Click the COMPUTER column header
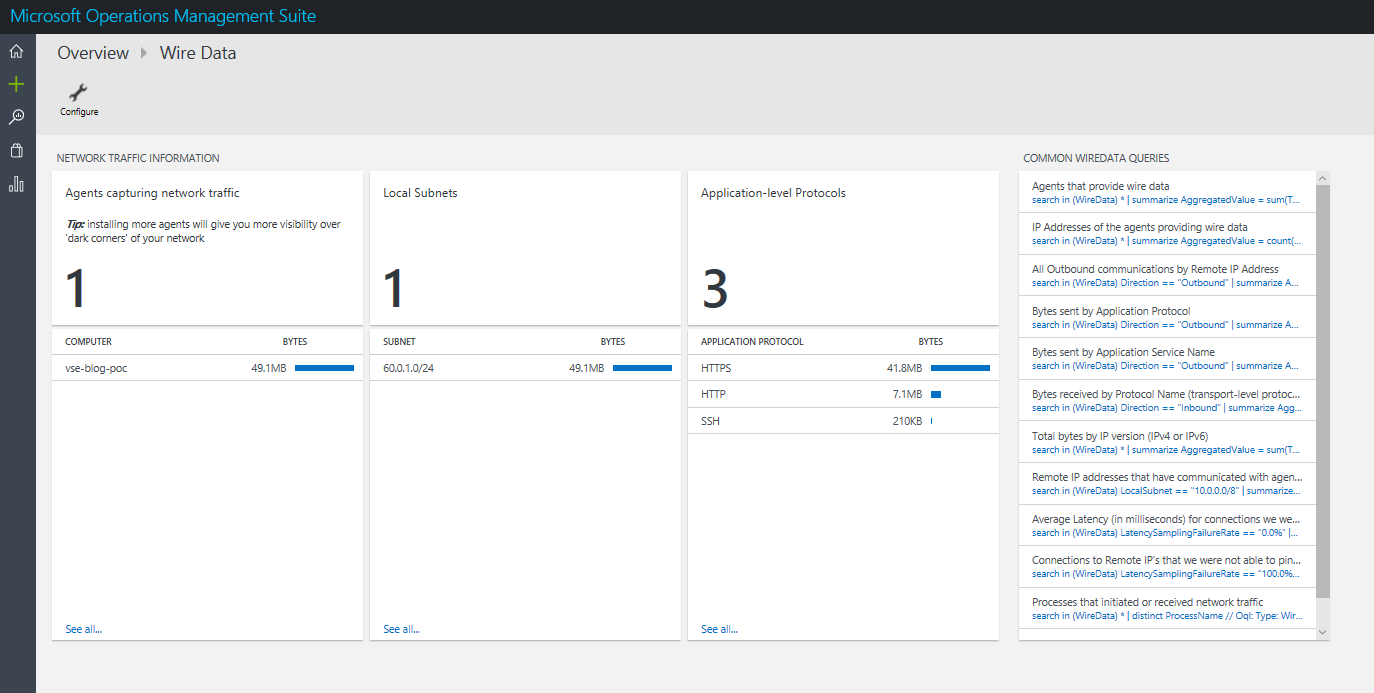Viewport: 1374px width, 693px height. coord(88,342)
